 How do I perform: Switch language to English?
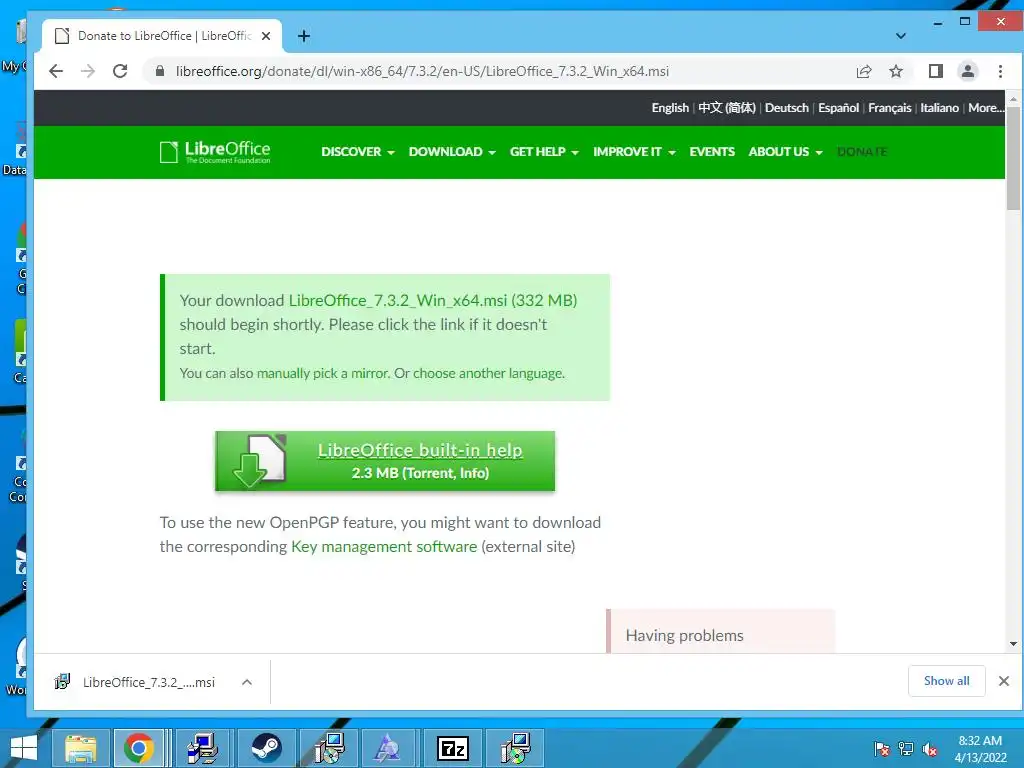[x=670, y=108]
